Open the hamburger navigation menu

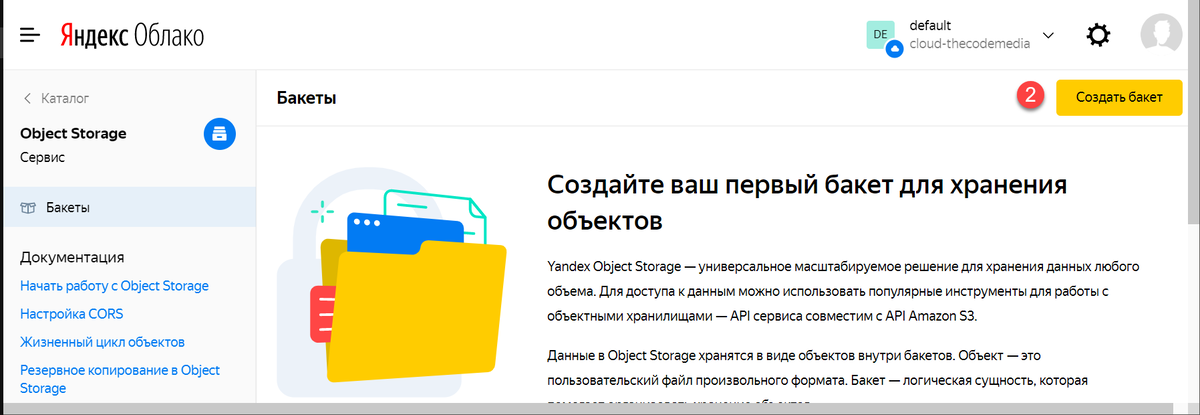pyautogui.click(x=30, y=35)
